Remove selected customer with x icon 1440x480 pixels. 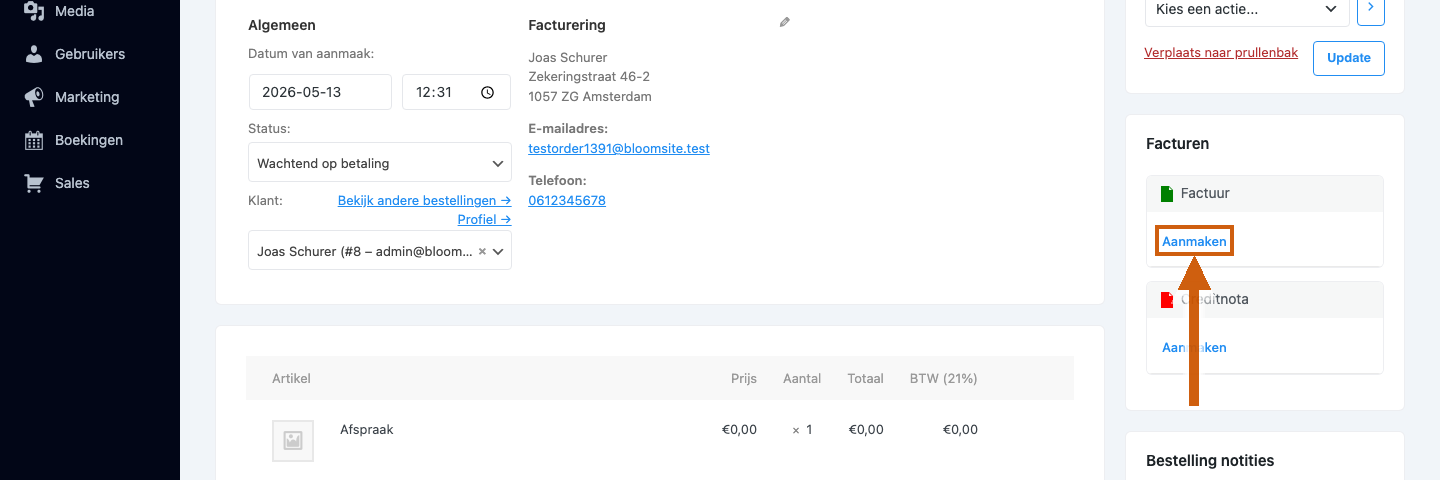click(x=482, y=252)
